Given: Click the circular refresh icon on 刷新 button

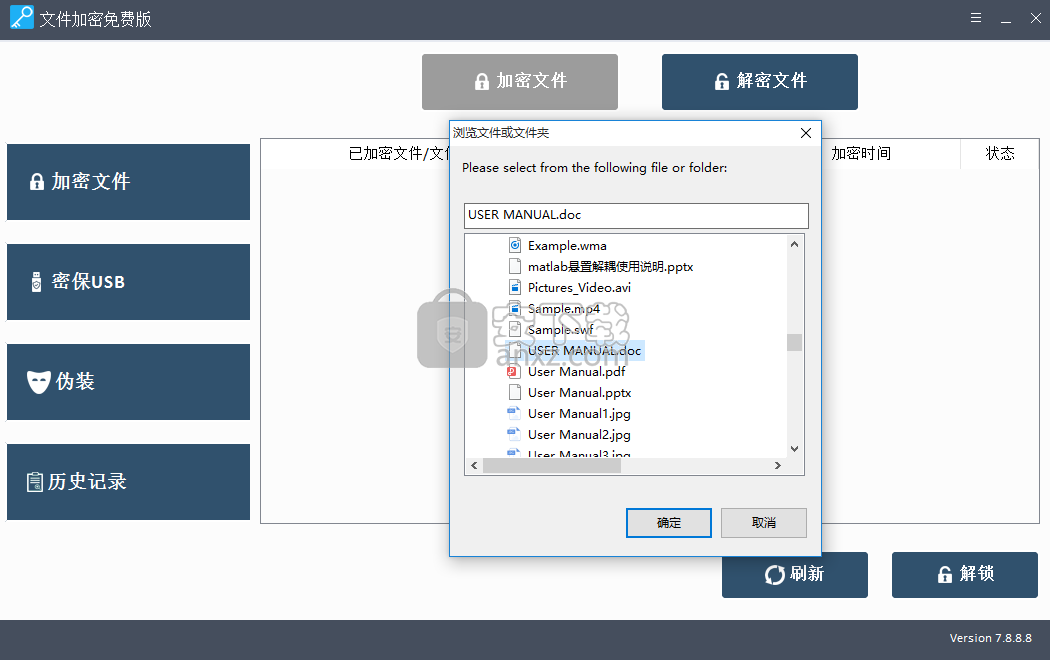Looking at the screenshot, I should tap(773, 574).
